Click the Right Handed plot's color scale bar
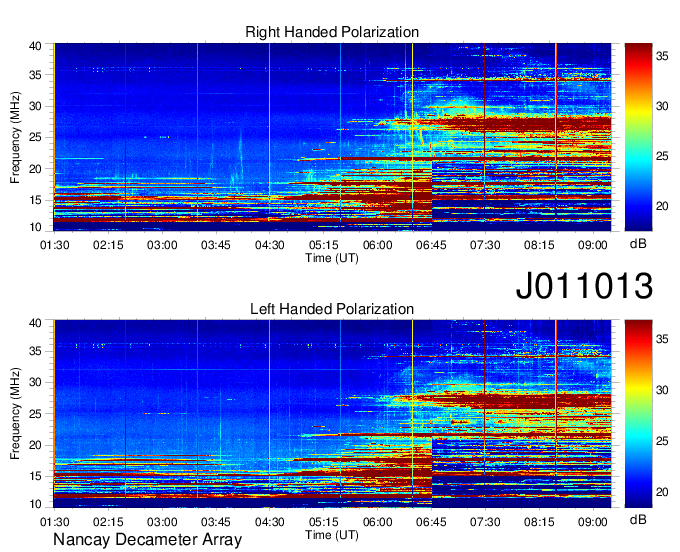Viewport: 680px width, 552px height. 638,137
